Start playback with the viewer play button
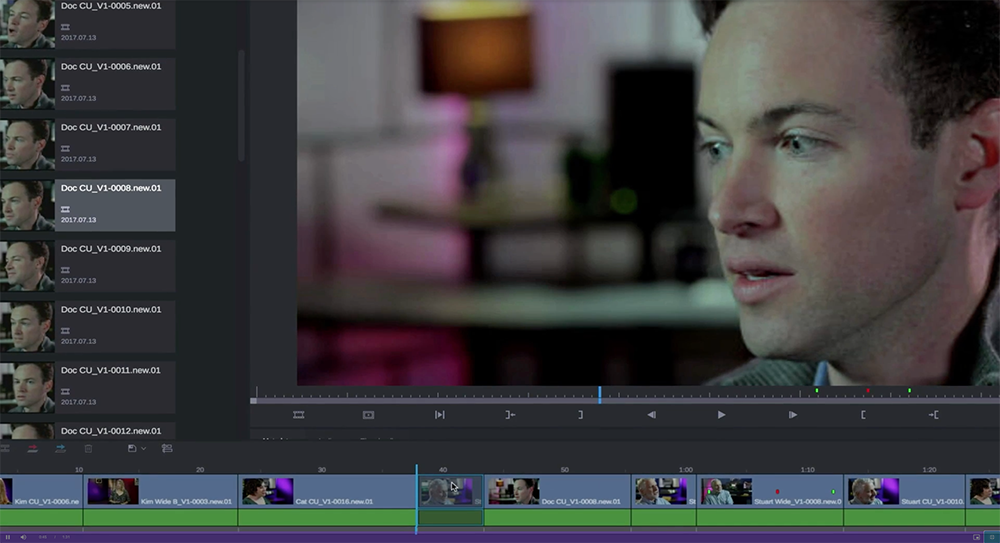The height and width of the screenshot is (543, 1000). tap(721, 415)
